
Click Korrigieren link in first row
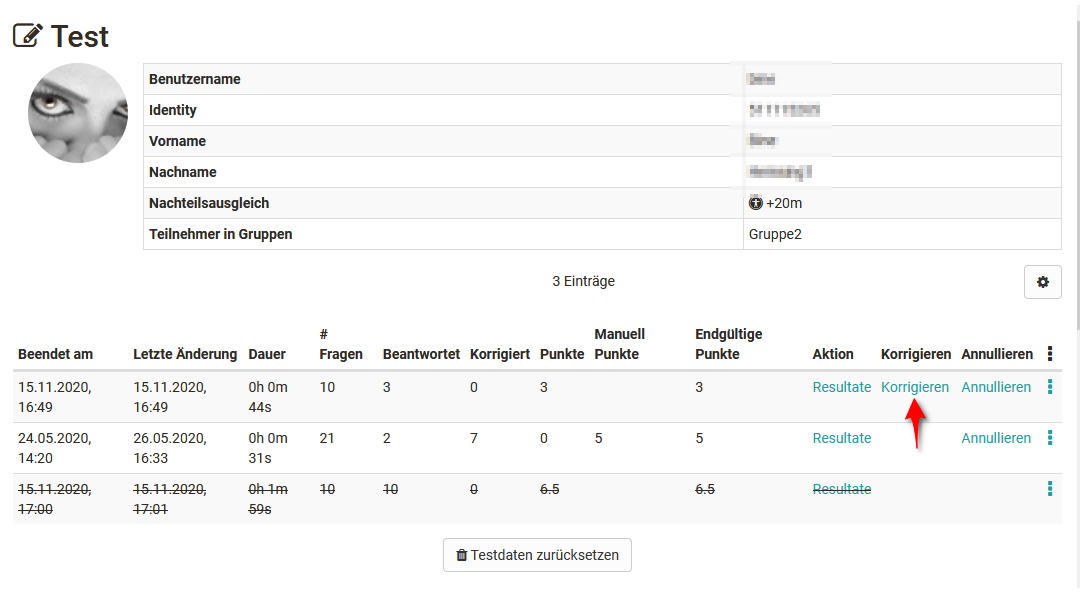[914, 387]
